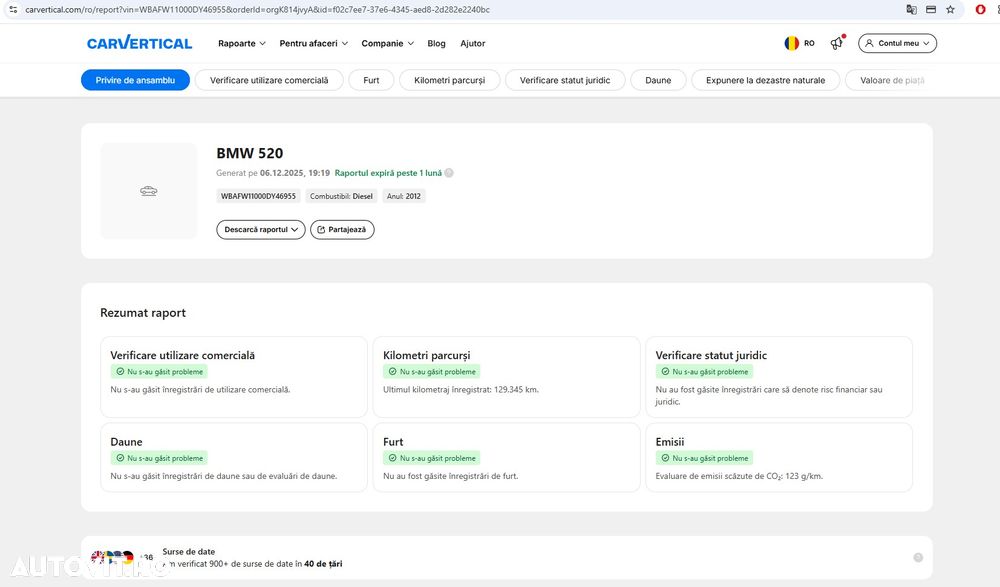Open the Contul meu account dropdown
This screenshot has width=1000, height=587.
coord(897,43)
